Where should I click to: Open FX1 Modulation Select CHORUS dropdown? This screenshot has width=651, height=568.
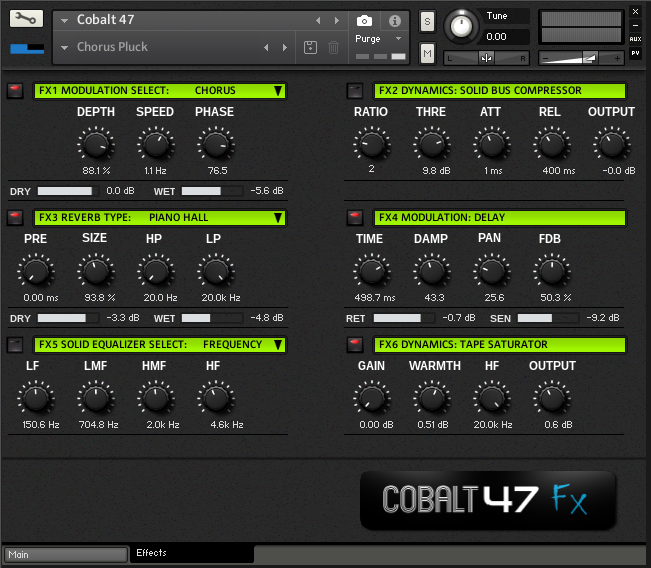pos(160,91)
